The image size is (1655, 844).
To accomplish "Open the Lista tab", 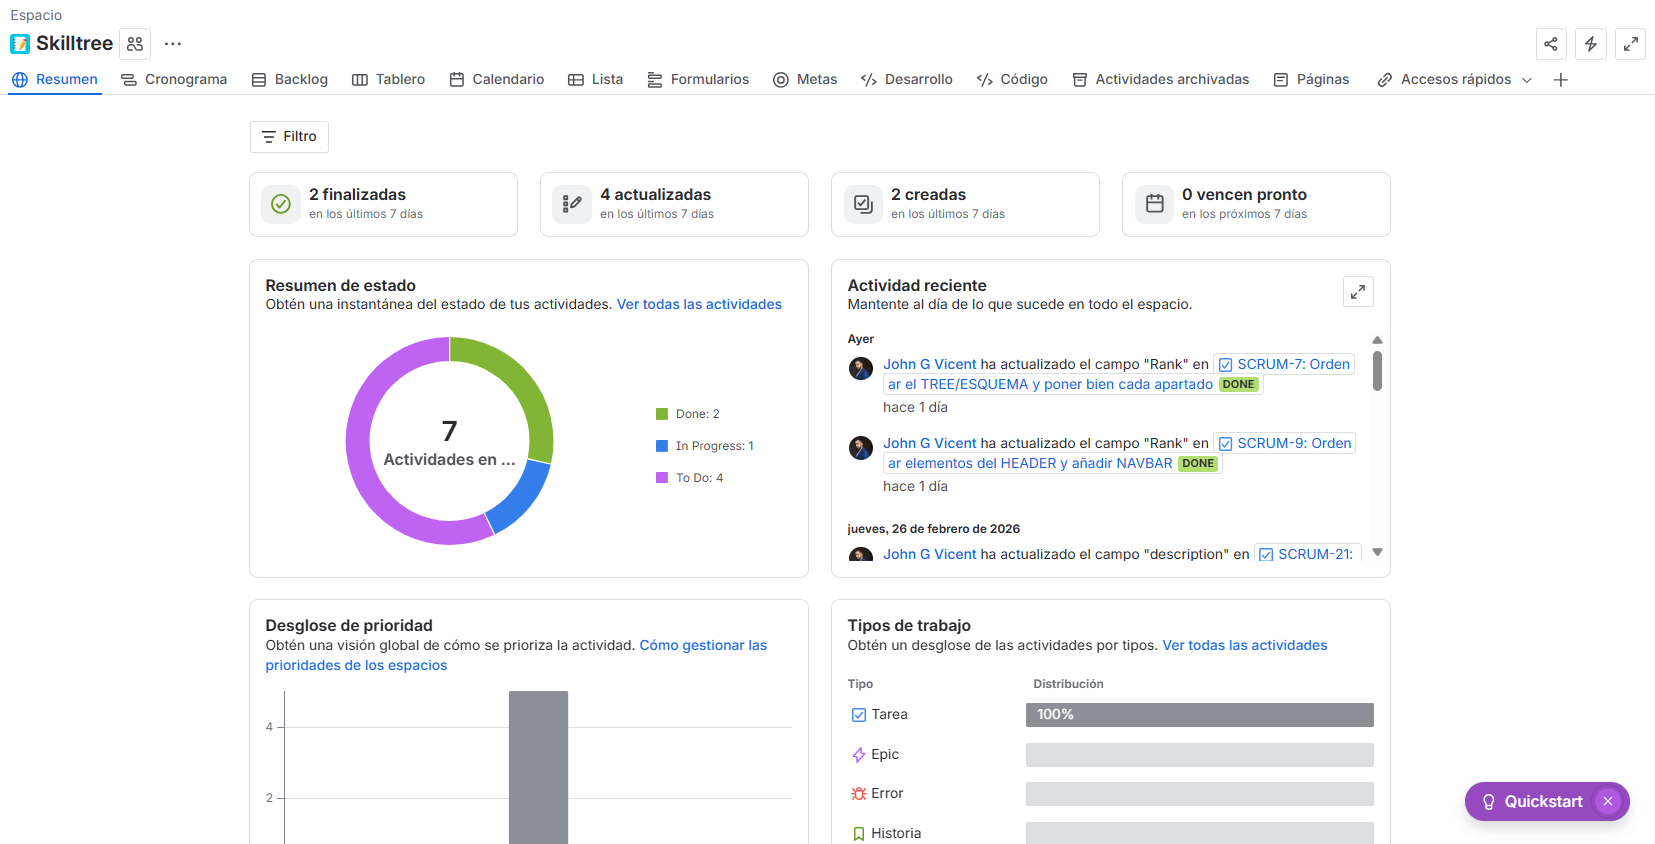I will click(596, 80).
